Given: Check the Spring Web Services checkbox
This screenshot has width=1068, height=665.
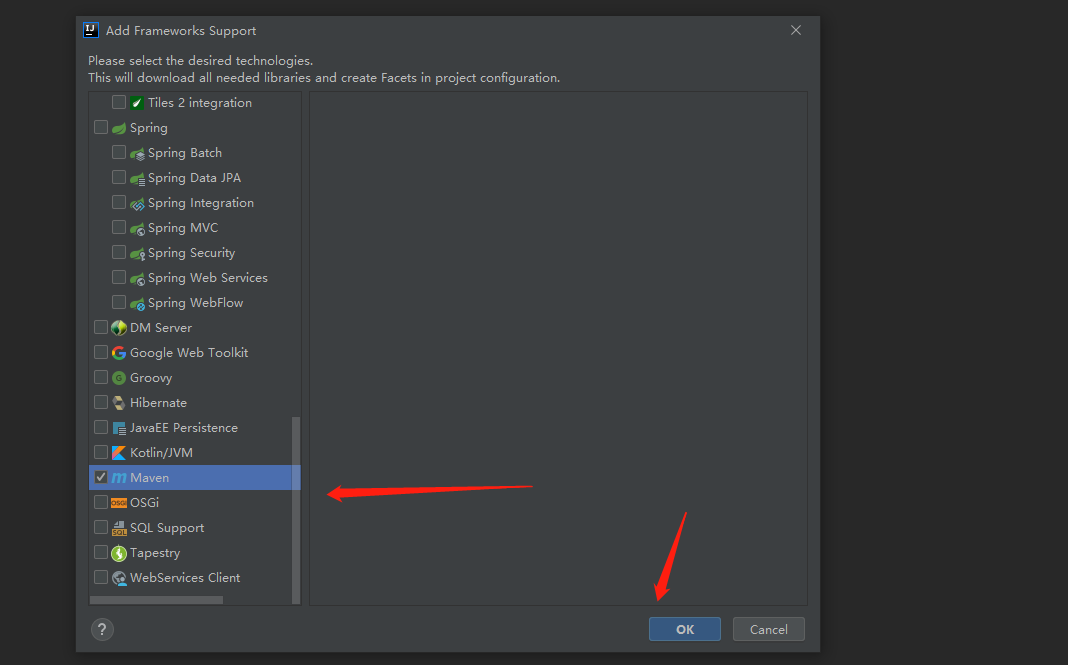Looking at the screenshot, I should coord(119,277).
